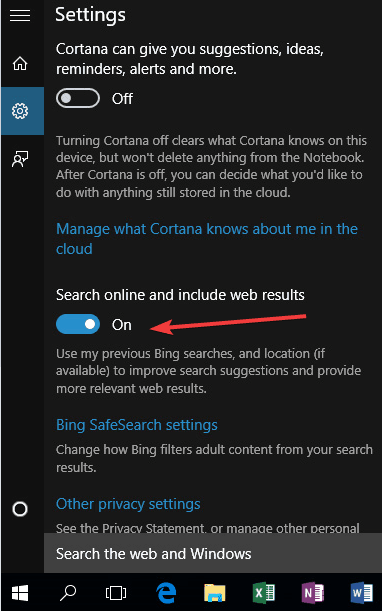Click the Cortana circle icon
Screen dimensions: 382x611
pos(20,509)
